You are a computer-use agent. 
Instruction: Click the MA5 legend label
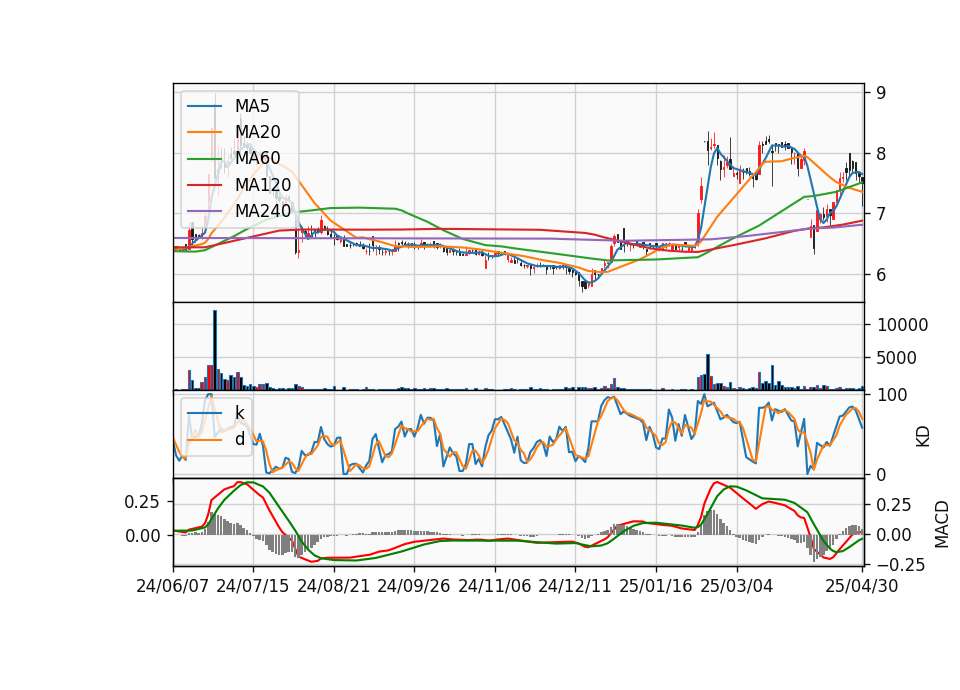click(252, 106)
